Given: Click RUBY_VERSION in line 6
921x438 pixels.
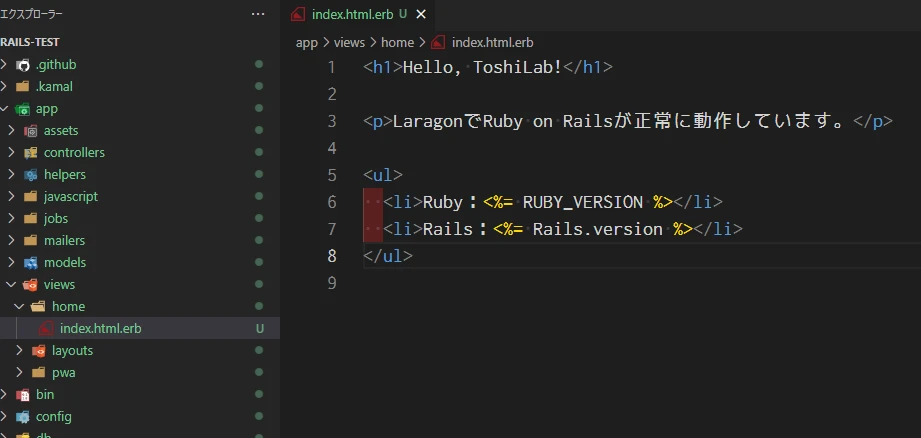Looking at the screenshot, I should click(583, 202).
